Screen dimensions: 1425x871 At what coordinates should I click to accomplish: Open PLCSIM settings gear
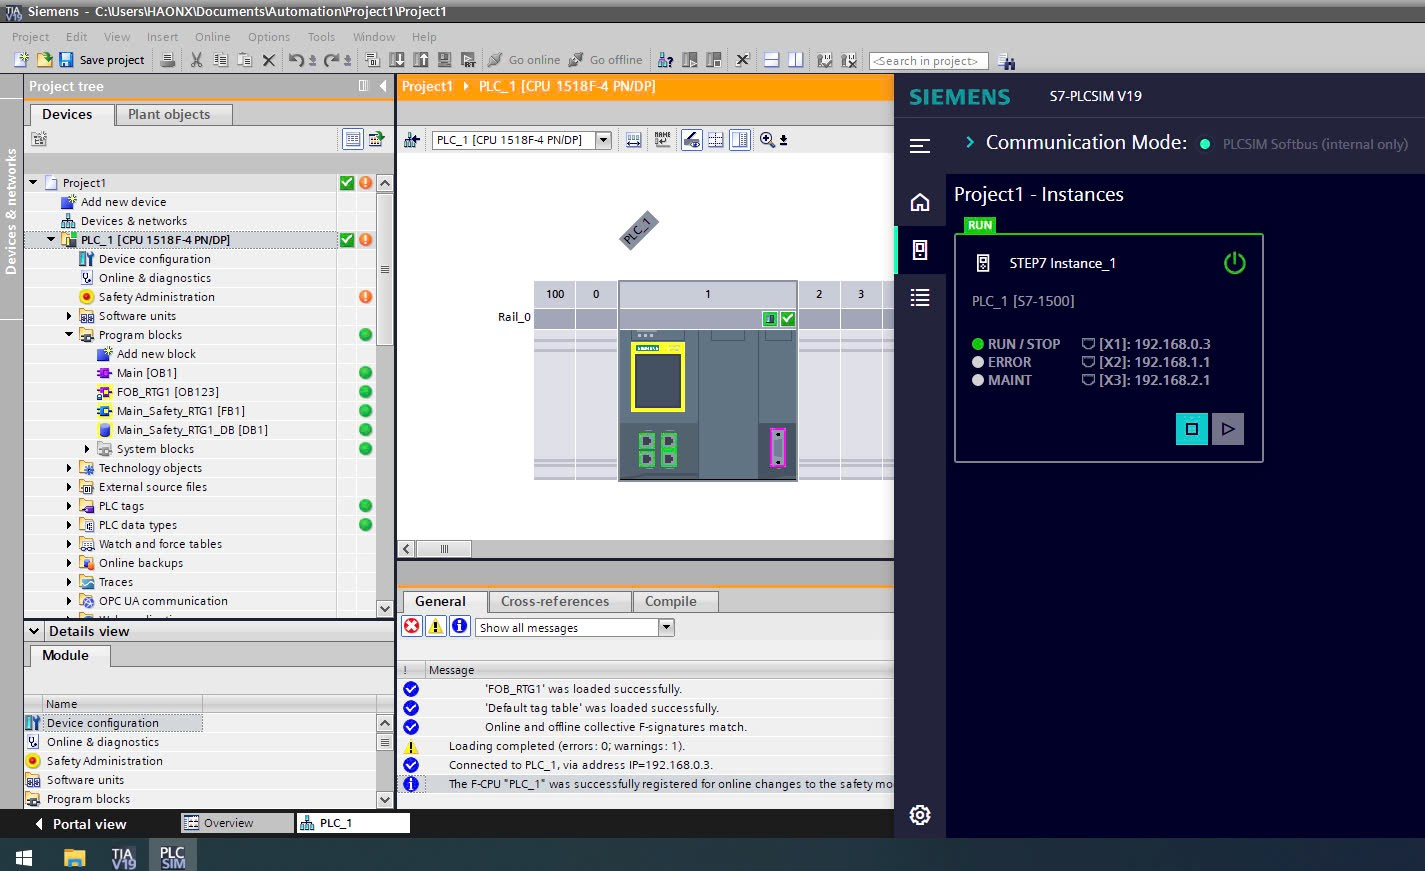(x=920, y=815)
